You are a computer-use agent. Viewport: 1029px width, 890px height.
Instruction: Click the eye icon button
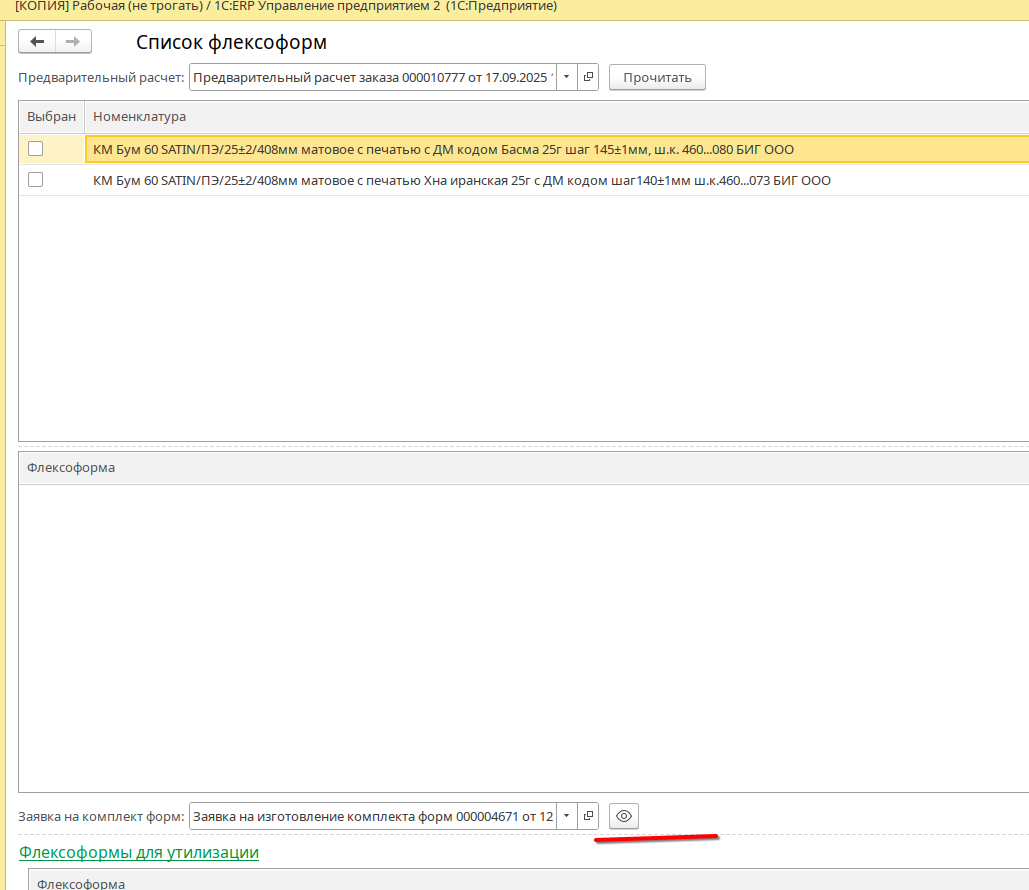(624, 816)
